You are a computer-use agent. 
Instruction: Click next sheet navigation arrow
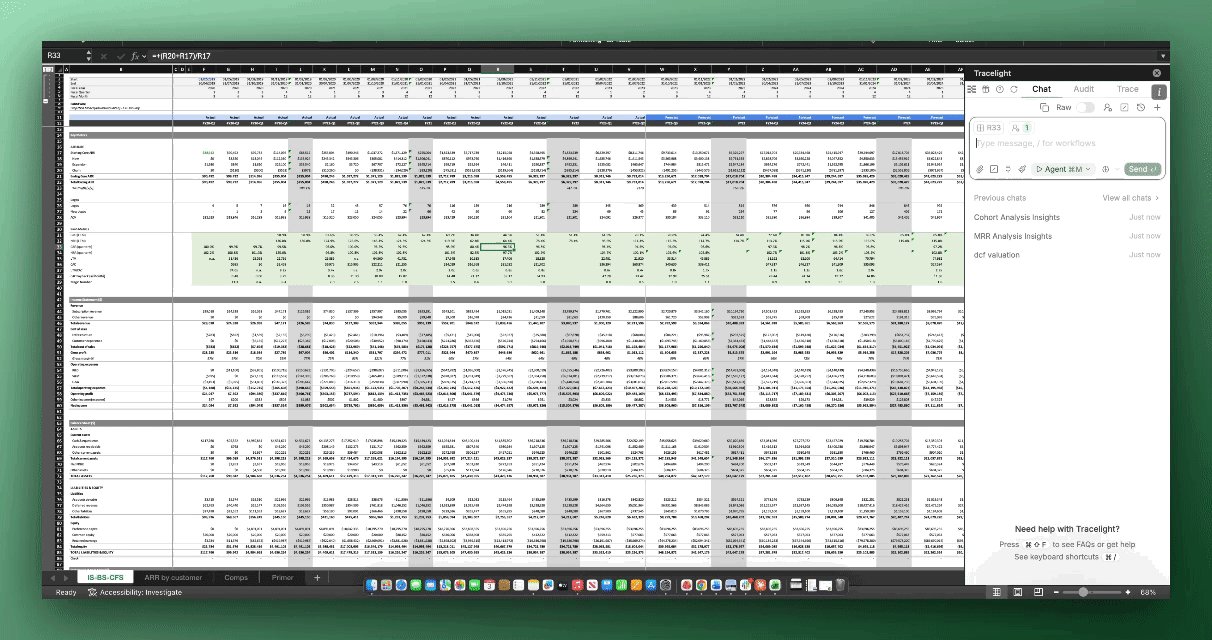[66, 578]
